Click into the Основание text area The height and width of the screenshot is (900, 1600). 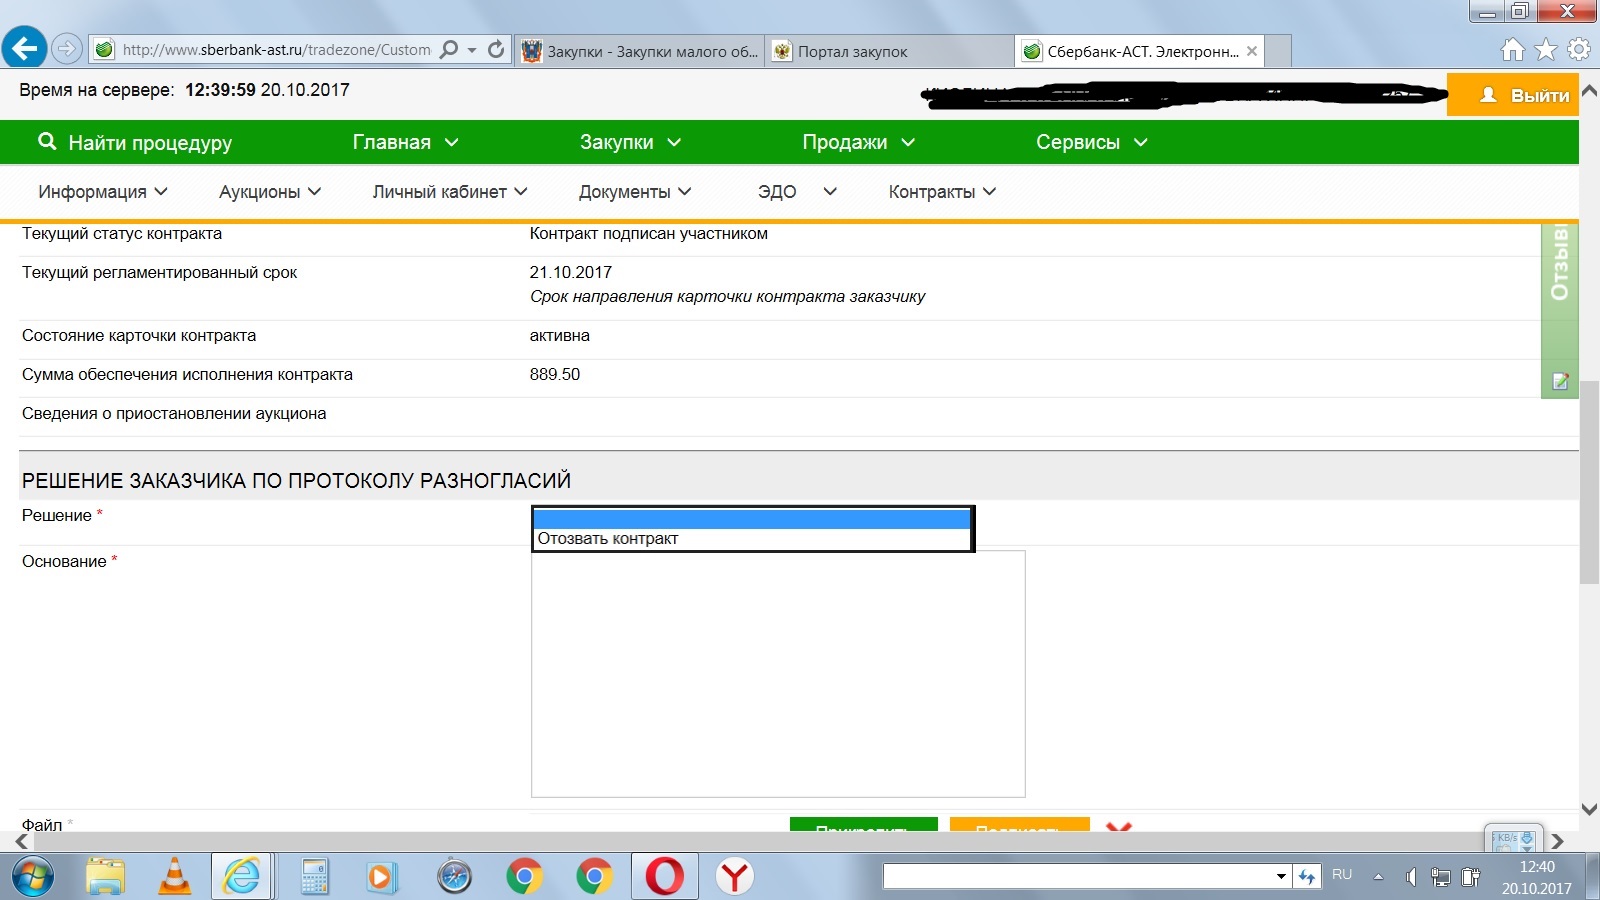777,674
